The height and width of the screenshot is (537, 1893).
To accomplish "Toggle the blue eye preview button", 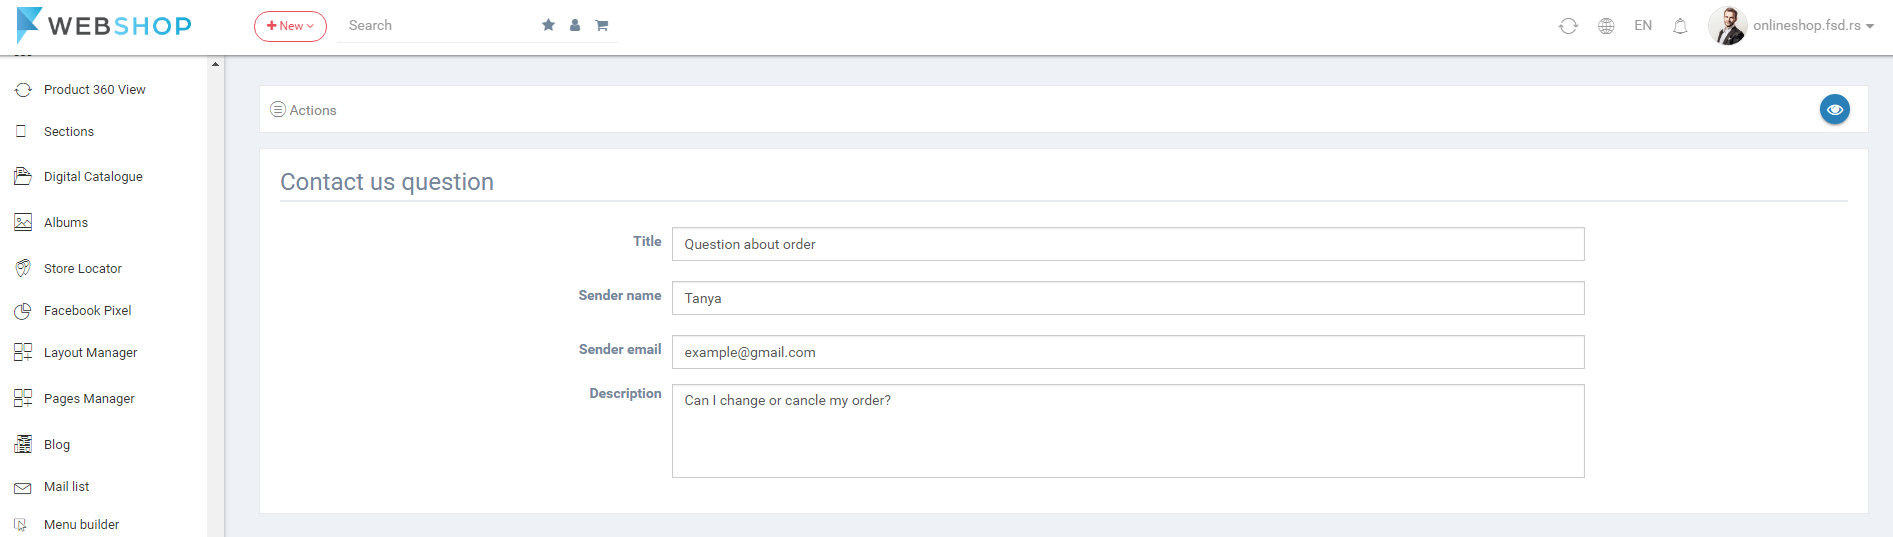I will point(1834,109).
